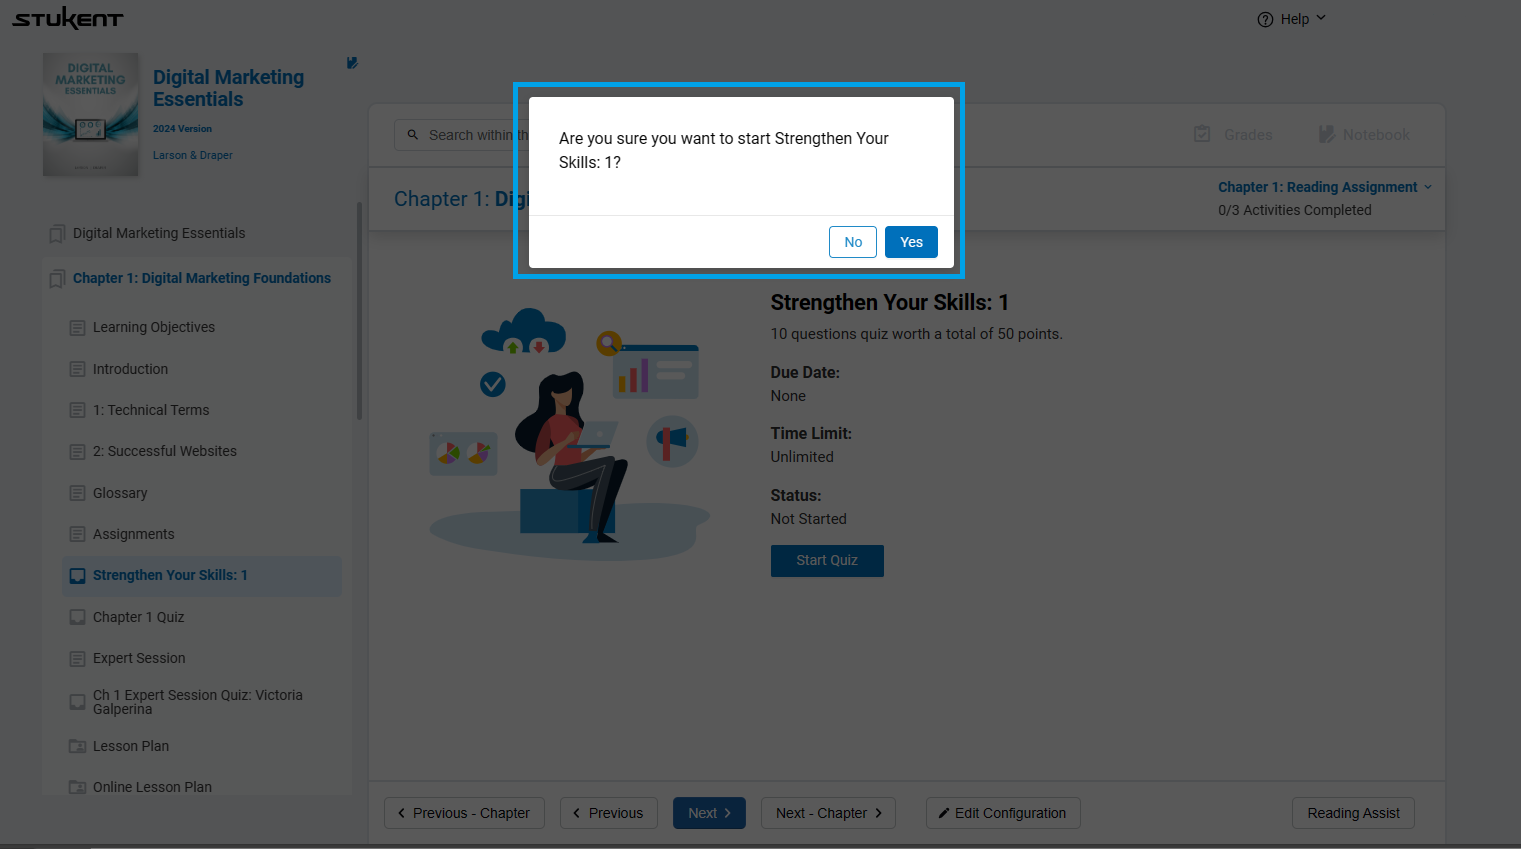Open the Introduction page
The height and width of the screenshot is (849, 1521).
[130, 369]
